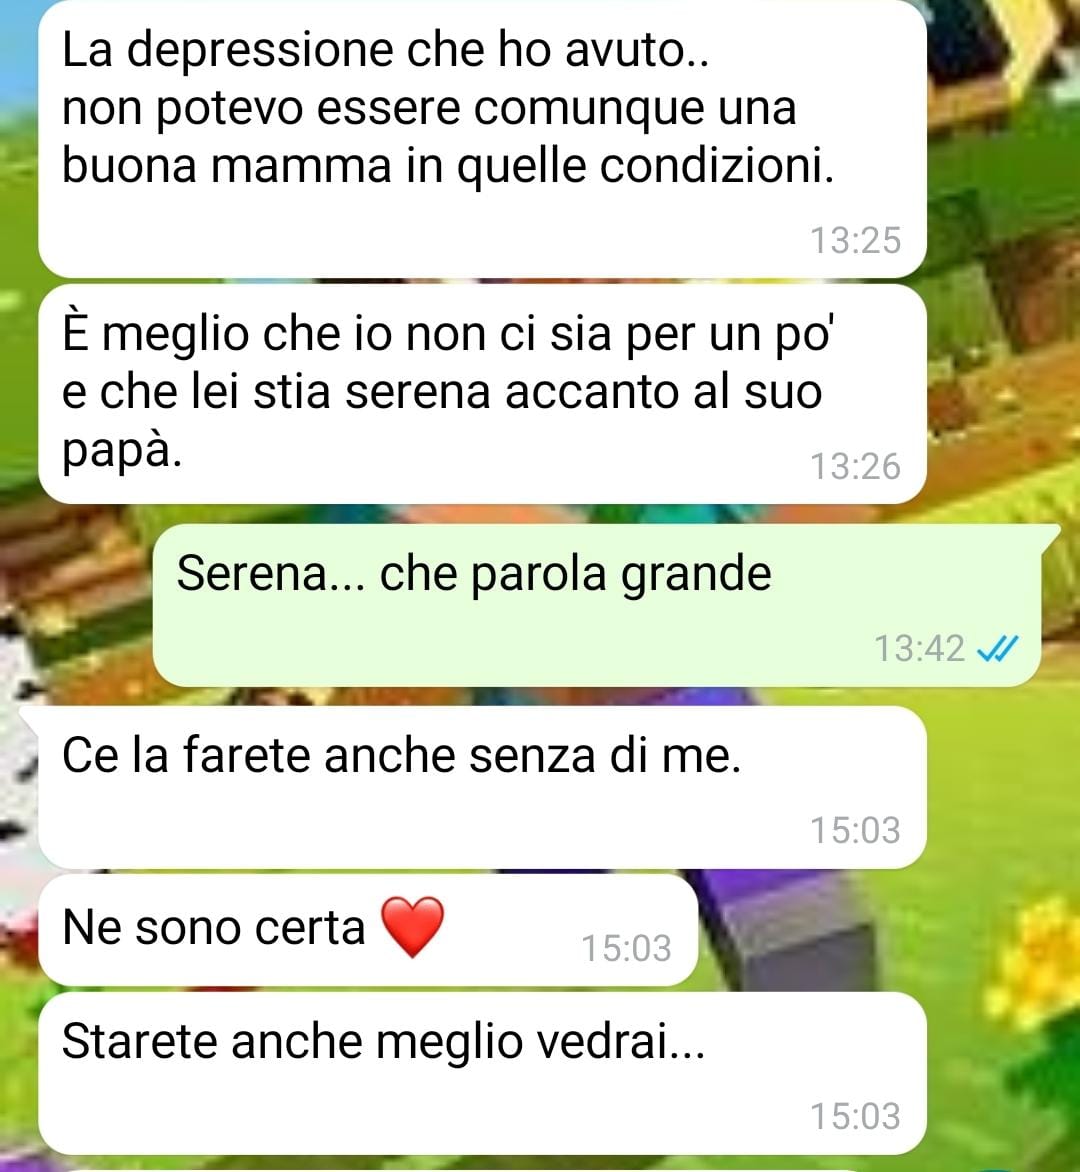This screenshot has height=1172, width=1080.
Task: Tap the text 'non potevo essere comunque una'
Action: click(x=429, y=109)
